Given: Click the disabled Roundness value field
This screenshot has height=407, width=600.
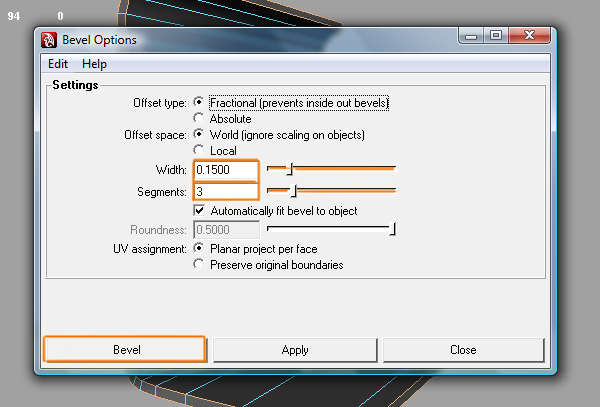Looking at the screenshot, I should click(x=227, y=230).
